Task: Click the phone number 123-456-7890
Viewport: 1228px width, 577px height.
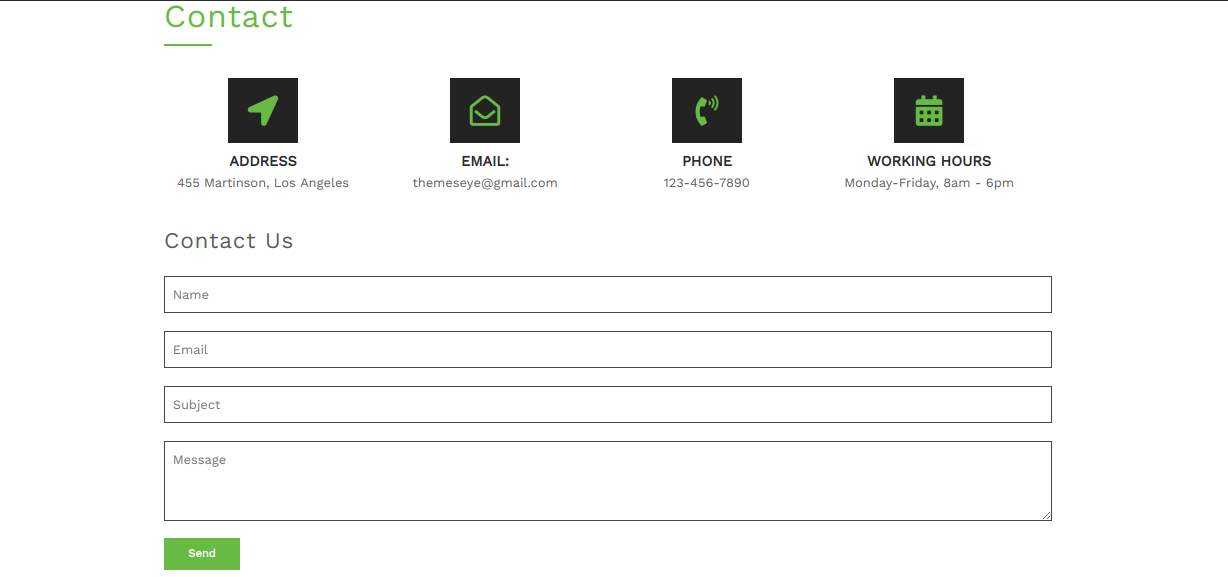Action: tap(707, 183)
